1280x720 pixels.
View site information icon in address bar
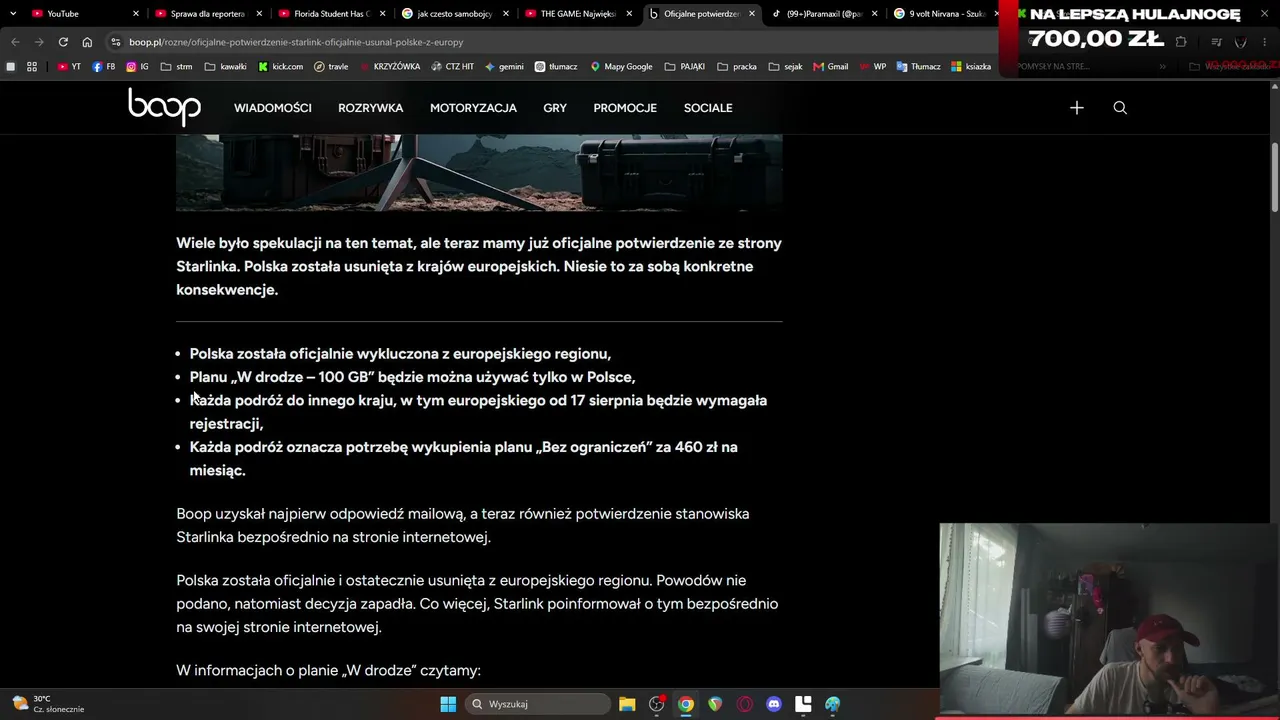point(116,42)
